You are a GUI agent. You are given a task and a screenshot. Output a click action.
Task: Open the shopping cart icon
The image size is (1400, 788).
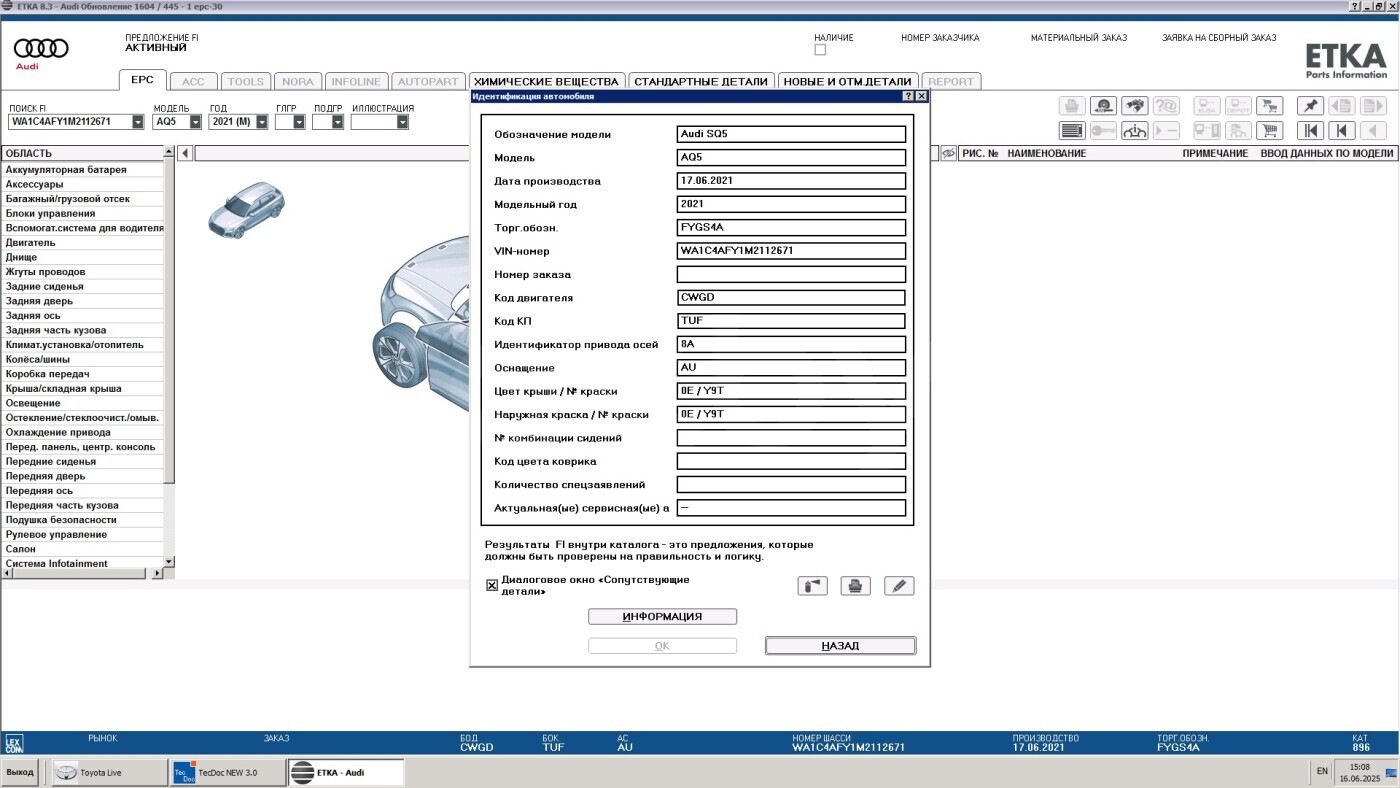tap(1269, 130)
